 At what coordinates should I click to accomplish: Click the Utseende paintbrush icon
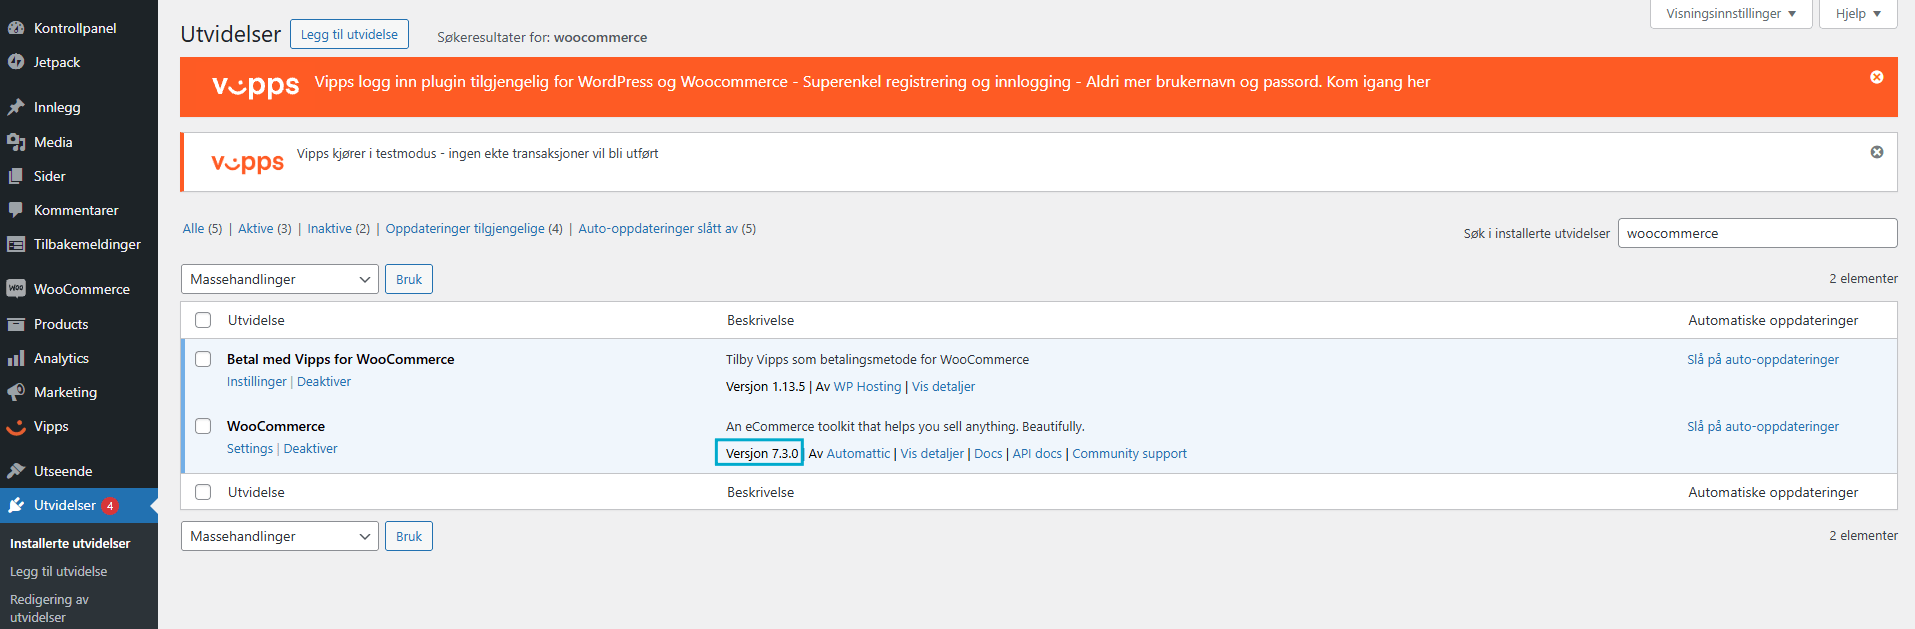[16, 471]
